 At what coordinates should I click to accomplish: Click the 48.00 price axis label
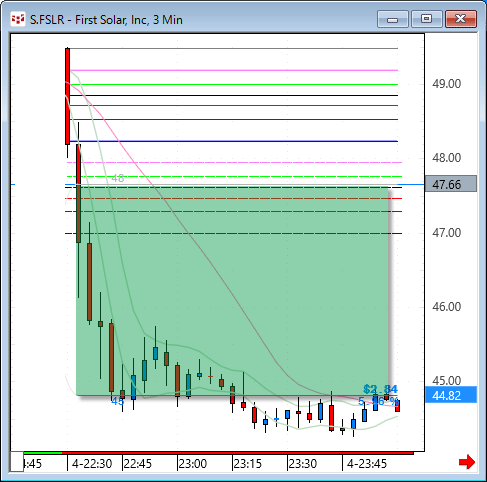pos(447,158)
